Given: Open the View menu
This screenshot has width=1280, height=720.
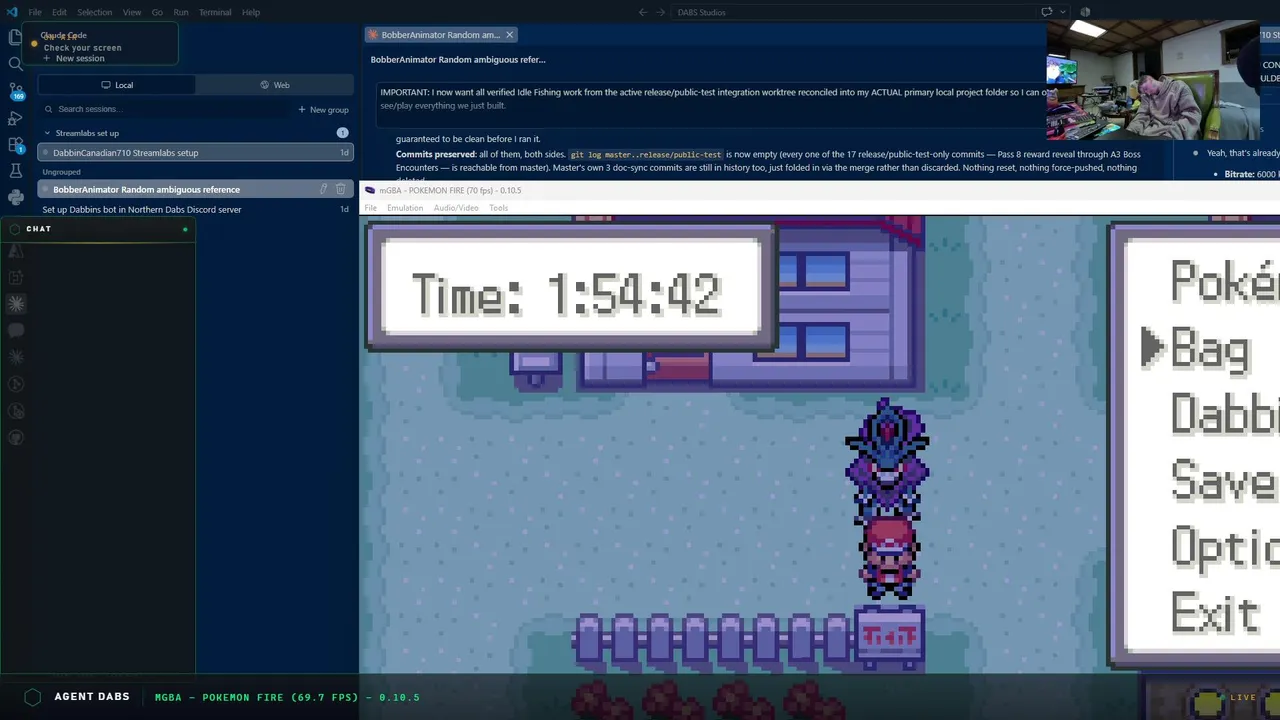Looking at the screenshot, I should pos(132,12).
